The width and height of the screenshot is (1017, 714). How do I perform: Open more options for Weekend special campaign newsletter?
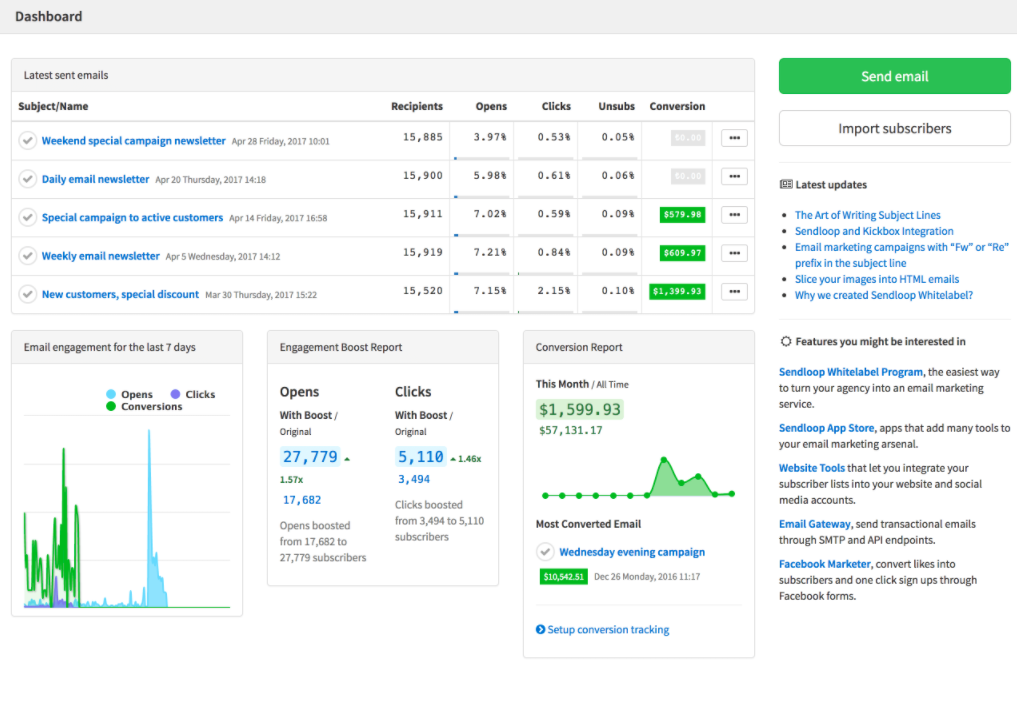(x=734, y=137)
